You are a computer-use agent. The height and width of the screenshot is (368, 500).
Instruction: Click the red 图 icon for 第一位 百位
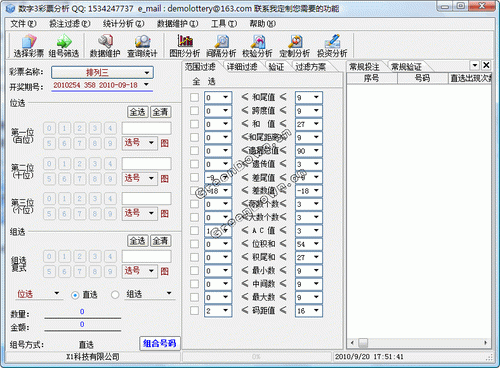(165, 143)
